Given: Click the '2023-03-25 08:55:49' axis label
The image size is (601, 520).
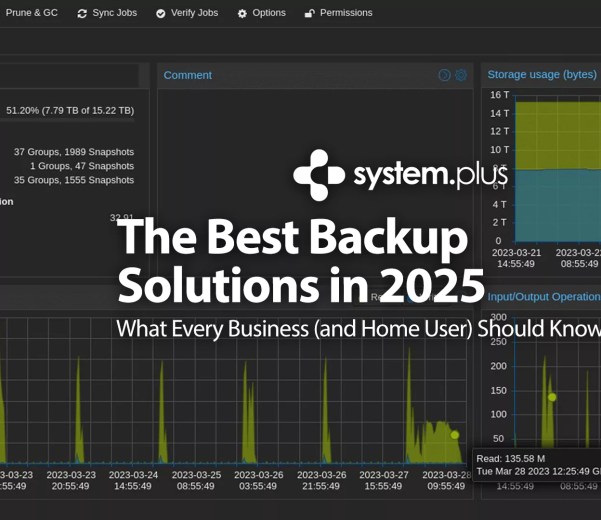Looking at the screenshot, I should click(196, 481).
